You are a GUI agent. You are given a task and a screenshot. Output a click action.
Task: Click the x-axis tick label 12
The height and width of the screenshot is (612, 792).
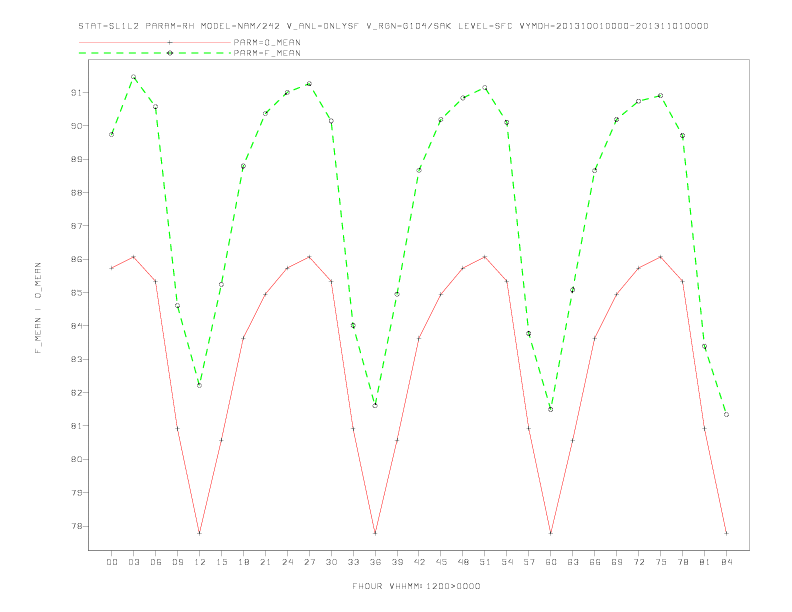click(200, 562)
